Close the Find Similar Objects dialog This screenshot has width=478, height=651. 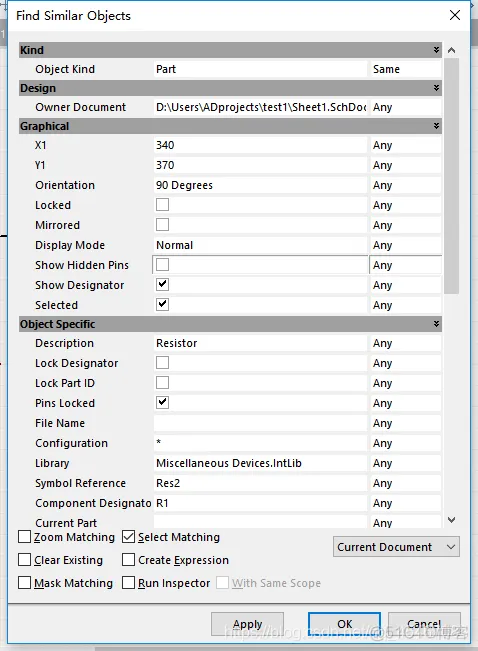point(455,15)
